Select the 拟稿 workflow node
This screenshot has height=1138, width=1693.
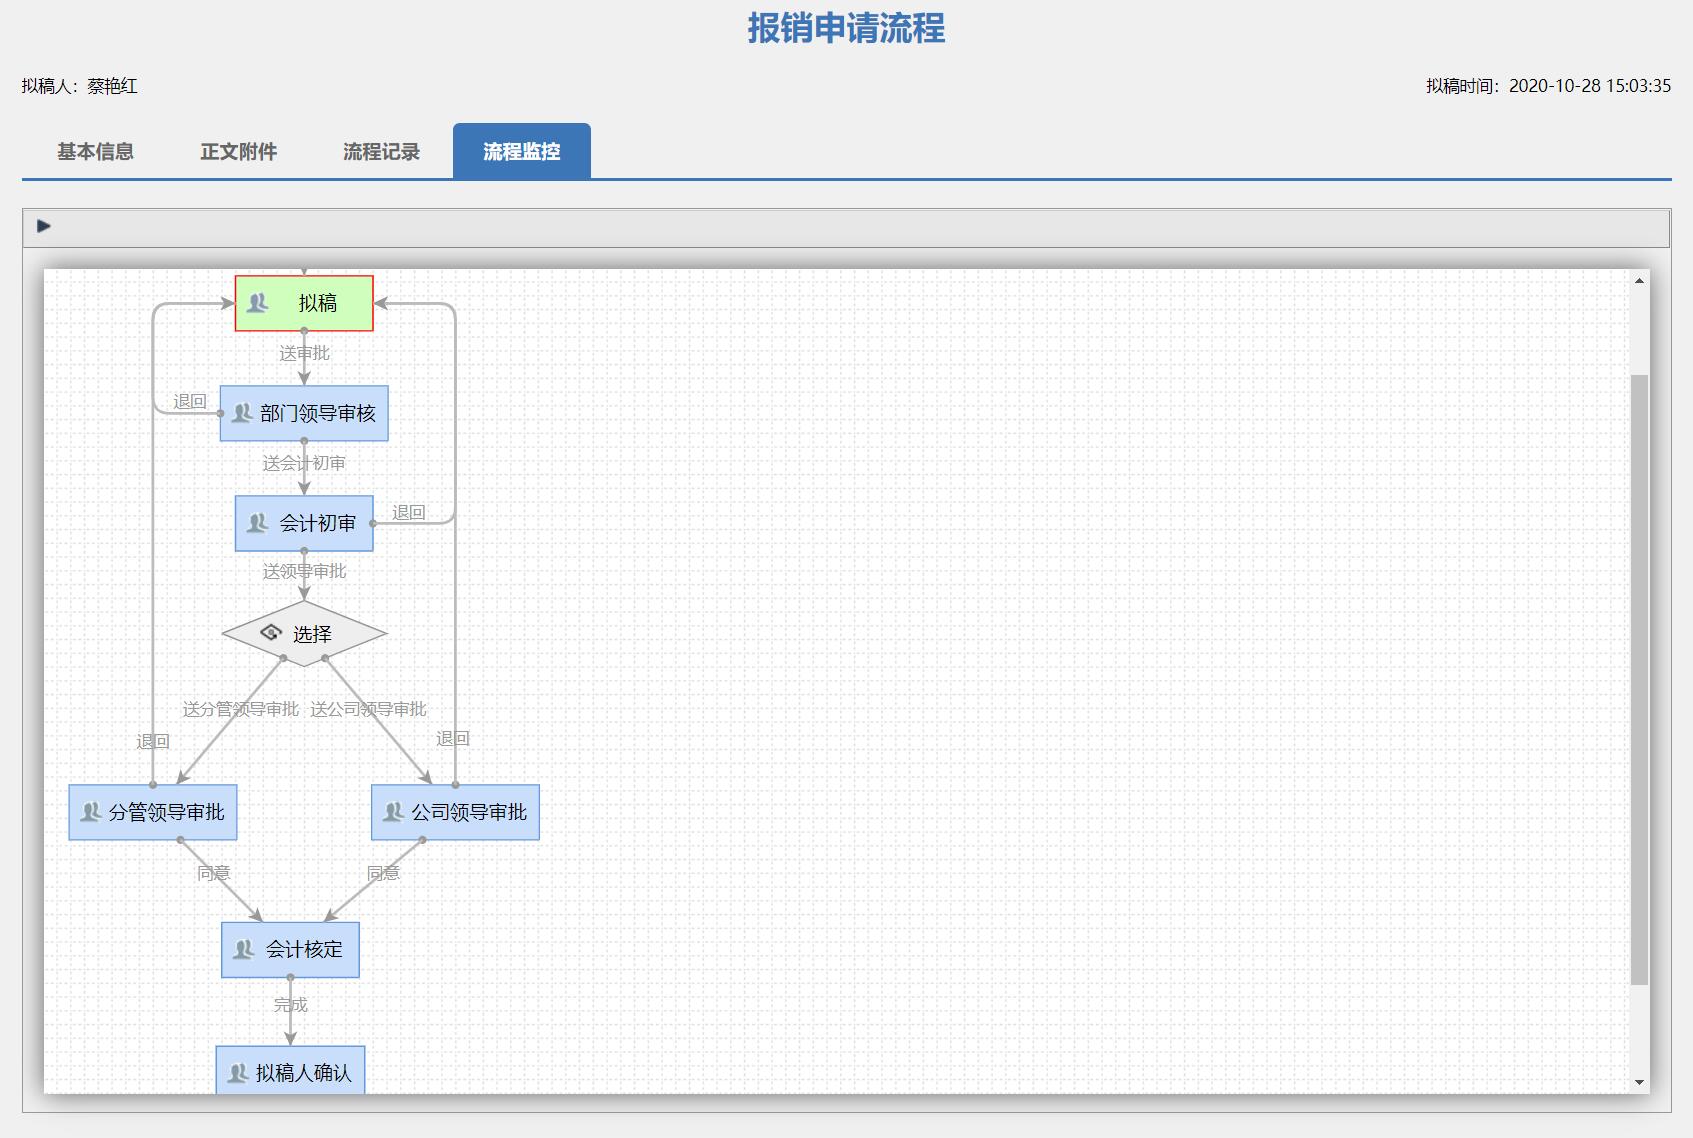[304, 303]
